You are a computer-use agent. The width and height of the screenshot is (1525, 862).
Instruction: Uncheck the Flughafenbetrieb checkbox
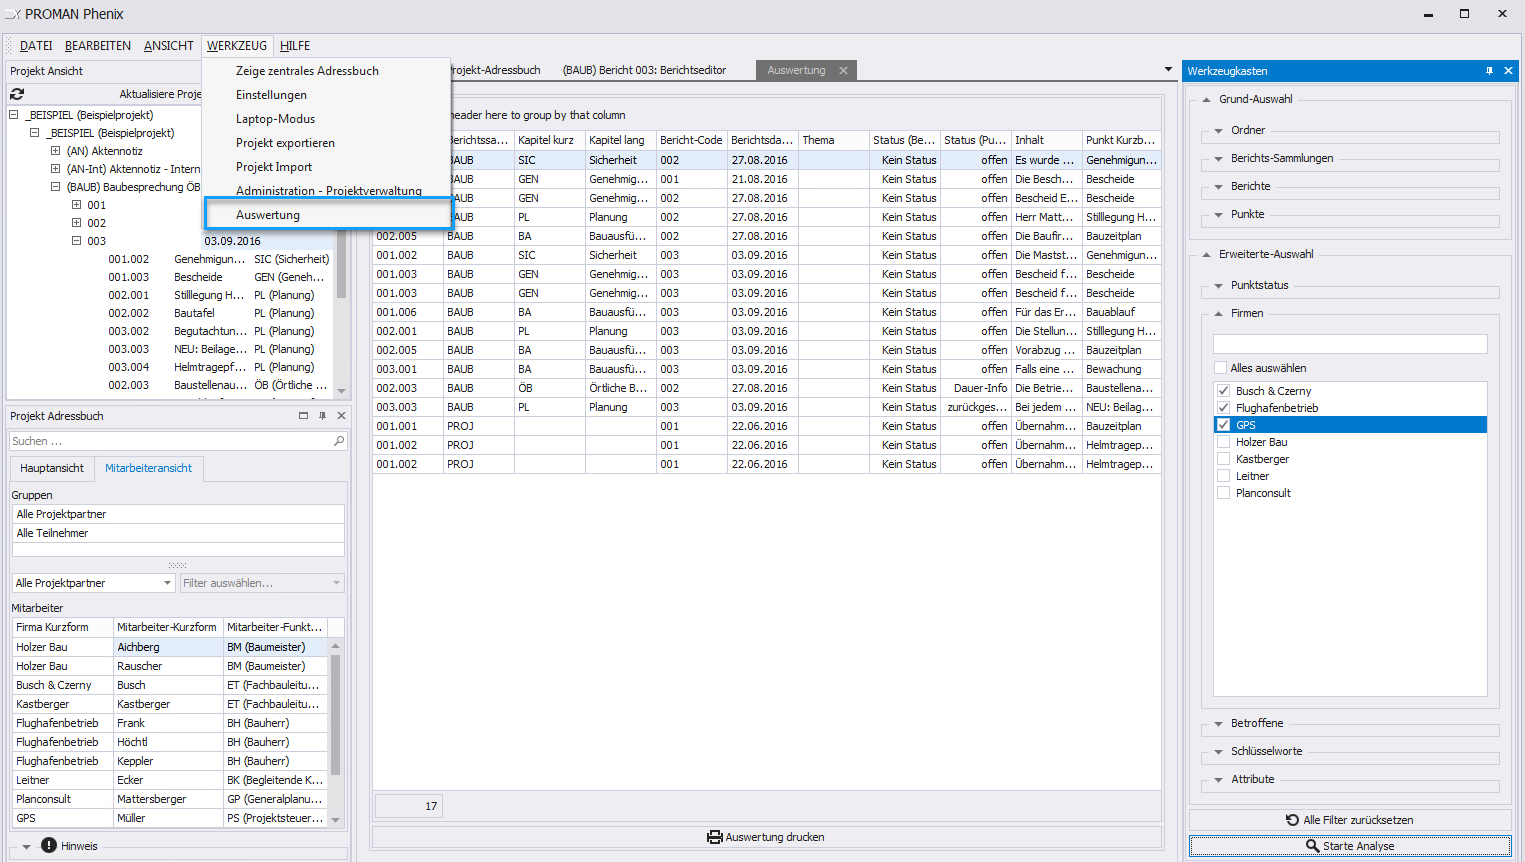[x=1223, y=408]
